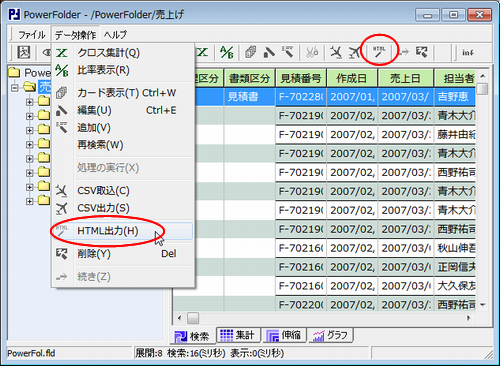
Task: Click the delete toolbar icon
Action: click(x=421, y=52)
